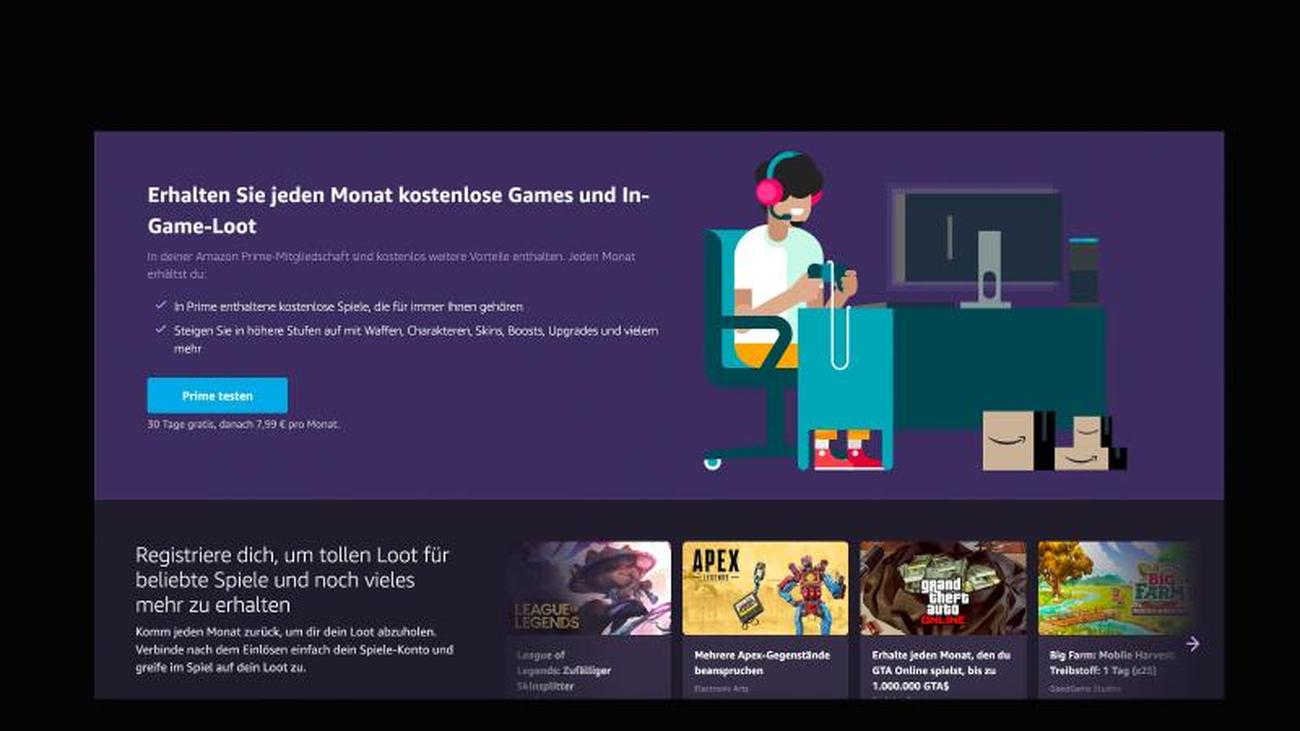
Task: Click the tan Amazon smile box
Action: click(1007, 440)
